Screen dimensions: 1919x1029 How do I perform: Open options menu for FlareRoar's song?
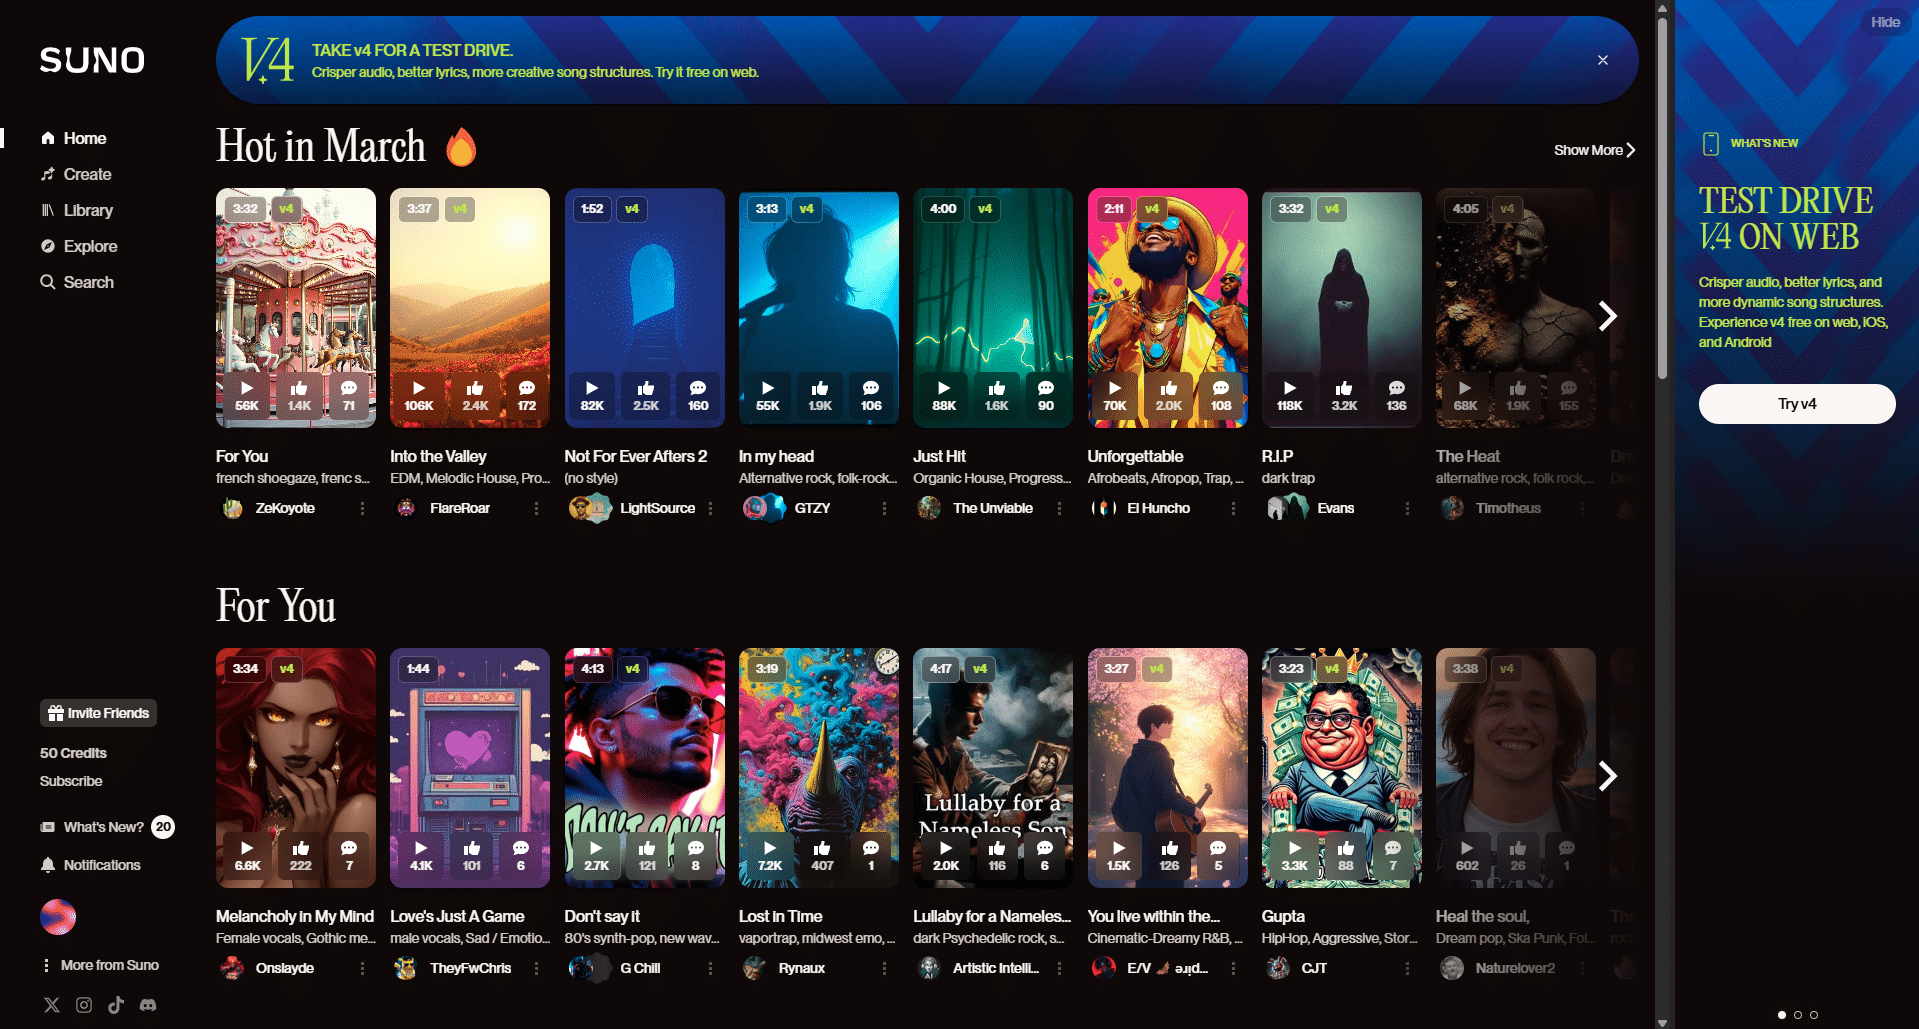click(536, 508)
